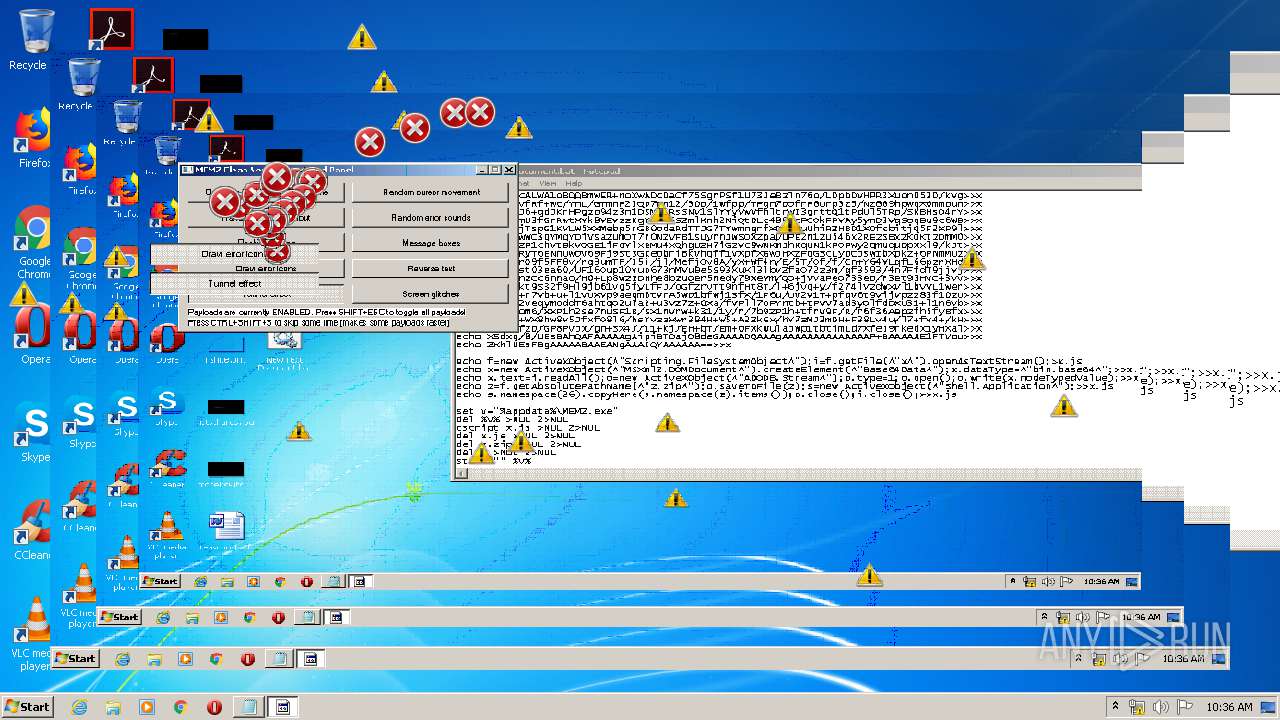This screenshot has width=1280, height=720.
Task: Open the outermost Google Chrome desktop shortcut
Action: pyautogui.click(x=34, y=242)
